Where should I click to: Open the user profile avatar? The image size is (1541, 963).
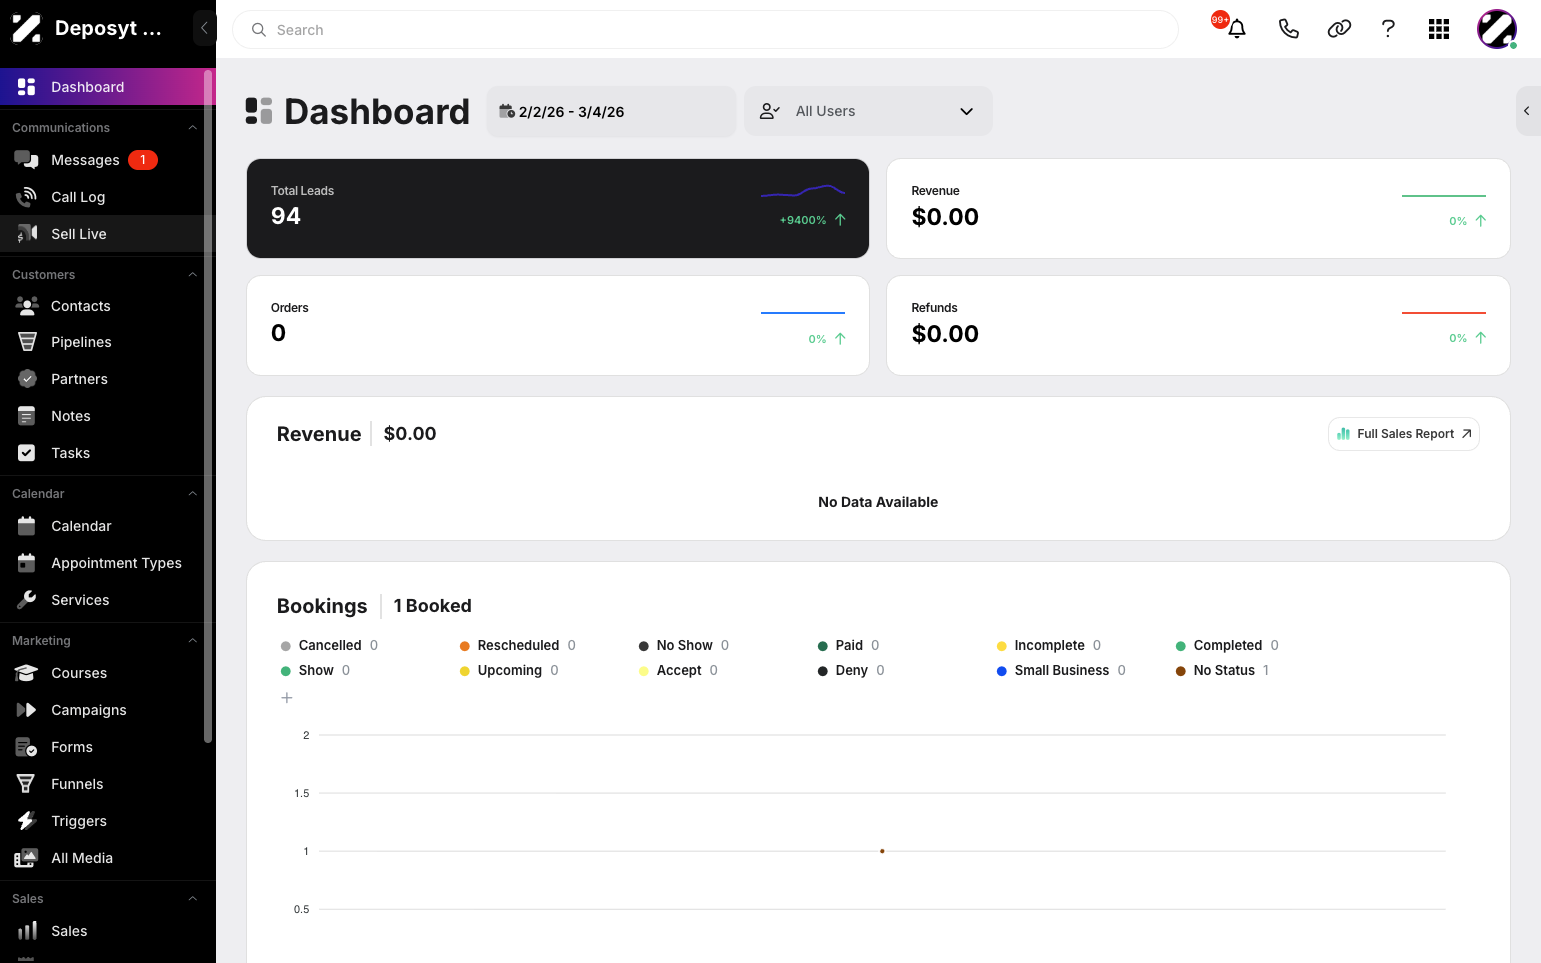(x=1497, y=29)
